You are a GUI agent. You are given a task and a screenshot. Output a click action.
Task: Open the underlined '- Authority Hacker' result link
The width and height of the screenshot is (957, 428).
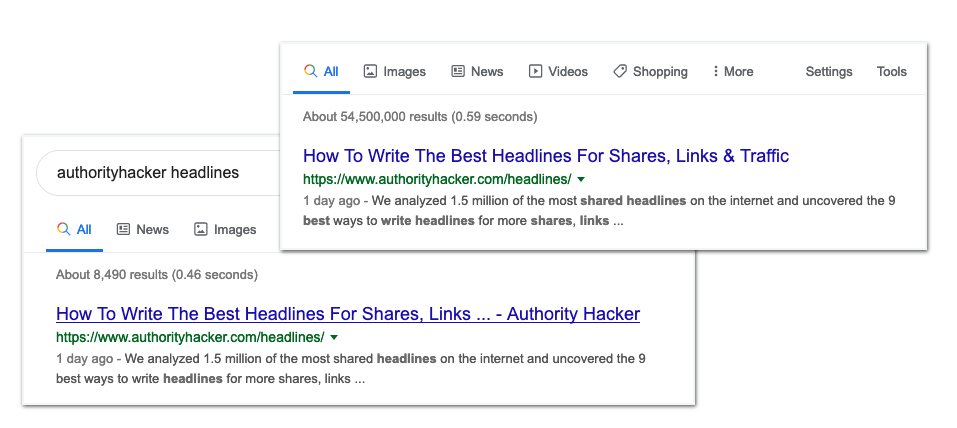coord(348,314)
